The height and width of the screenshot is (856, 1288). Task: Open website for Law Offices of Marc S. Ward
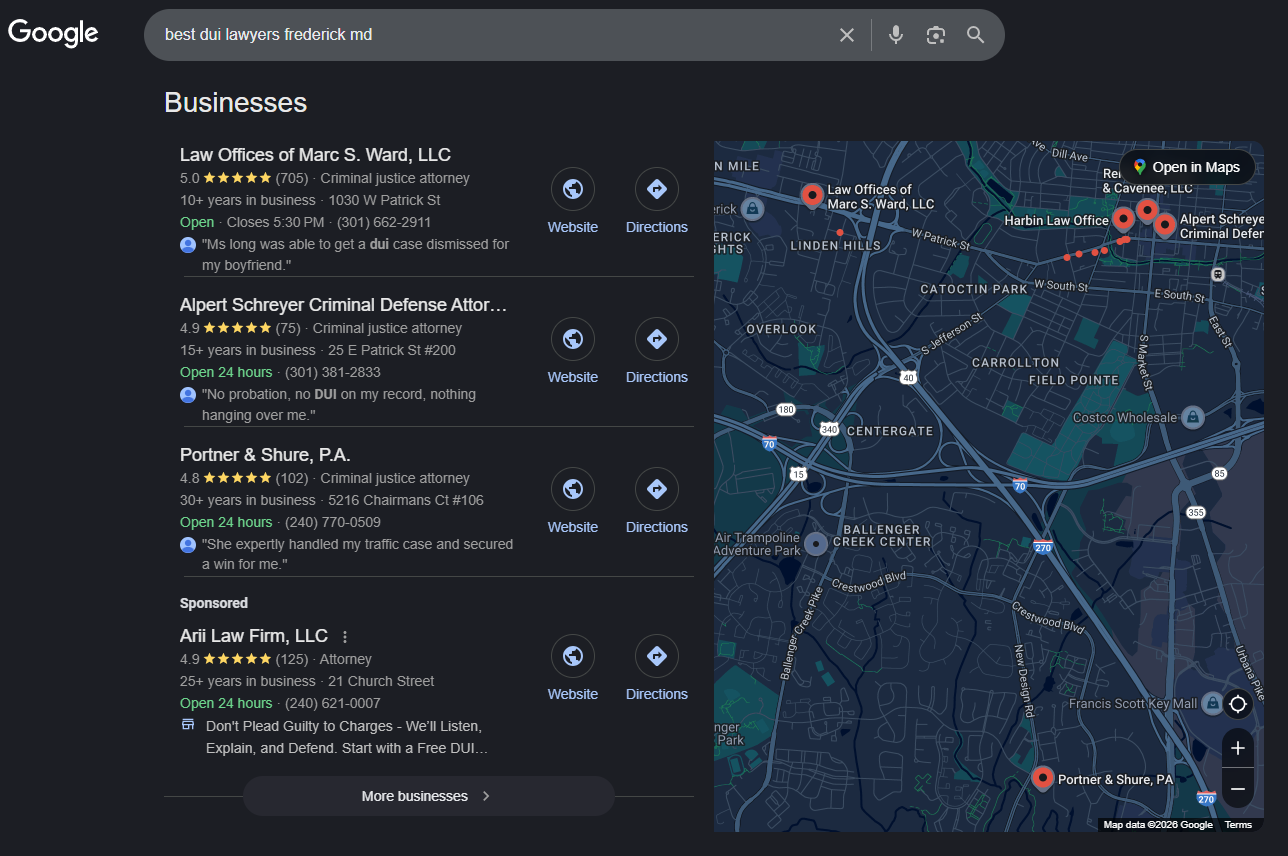[573, 201]
